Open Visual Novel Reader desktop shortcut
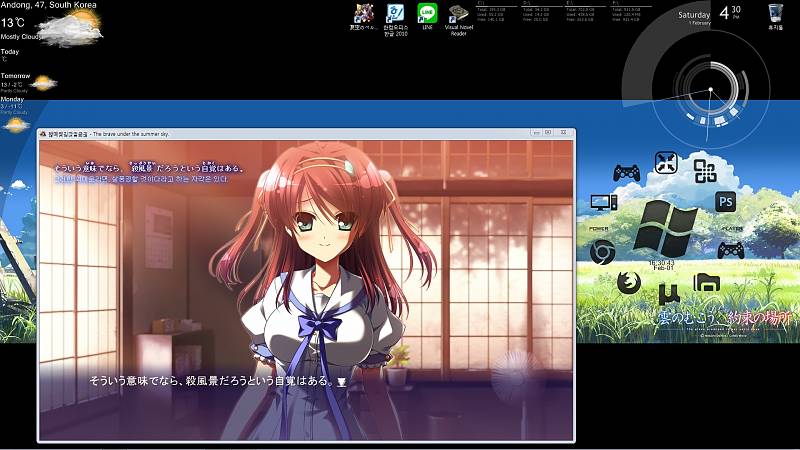This screenshot has width=800, height=450. tap(458, 14)
